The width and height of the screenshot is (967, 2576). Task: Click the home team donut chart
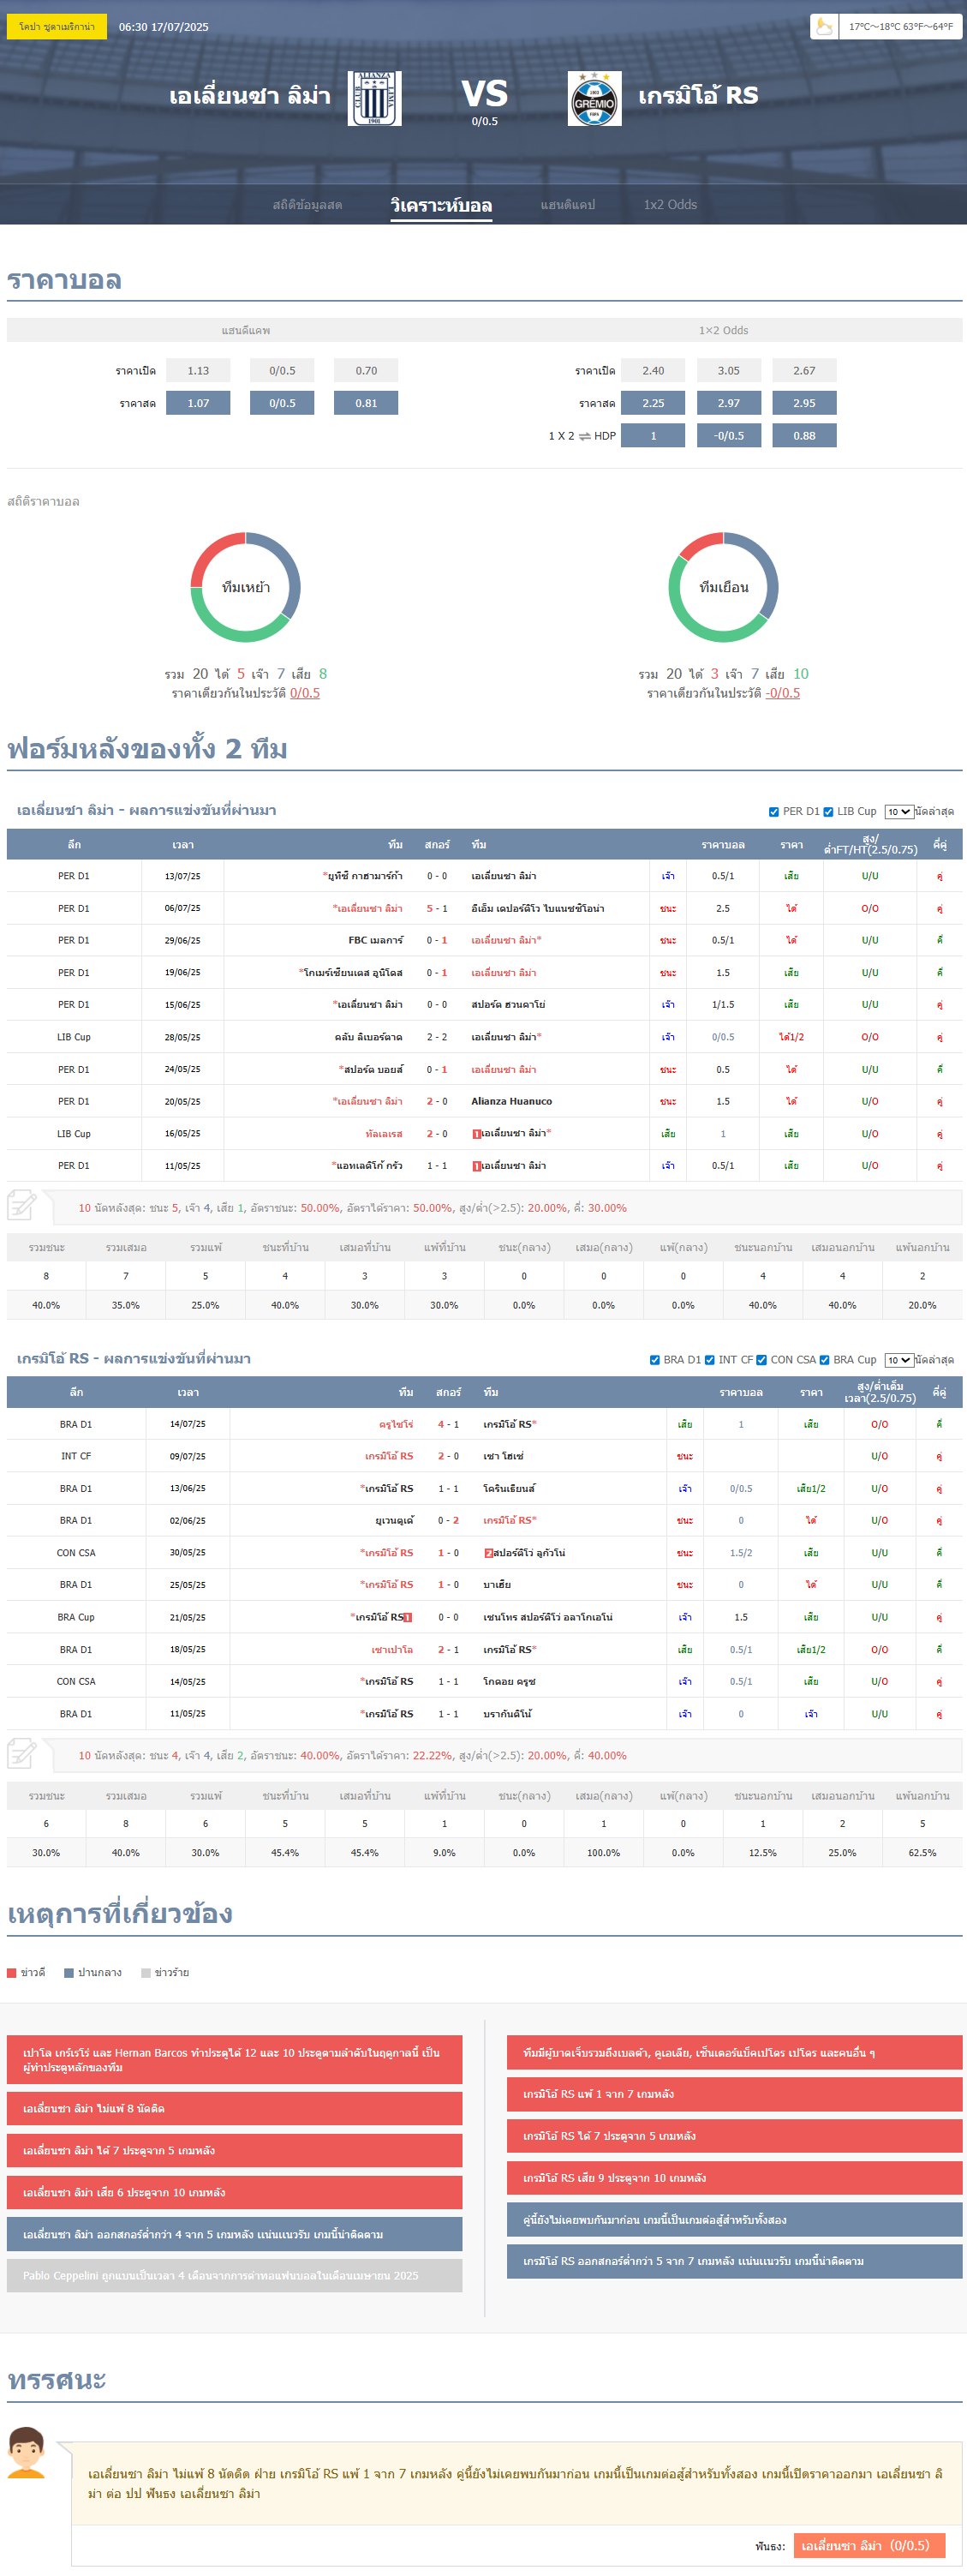tap(245, 587)
